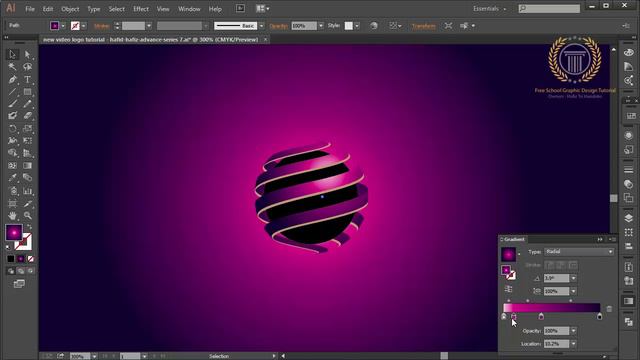640x360 pixels.
Task: Enable Draw Behind mode
Action: pos(20,271)
